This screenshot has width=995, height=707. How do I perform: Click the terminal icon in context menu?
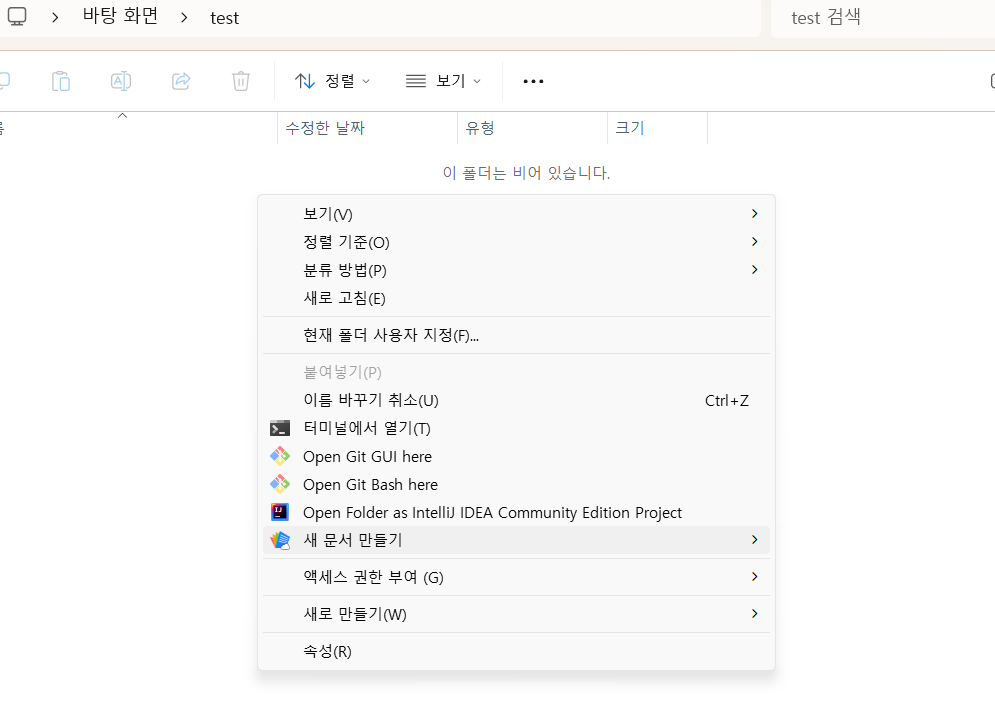280,428
